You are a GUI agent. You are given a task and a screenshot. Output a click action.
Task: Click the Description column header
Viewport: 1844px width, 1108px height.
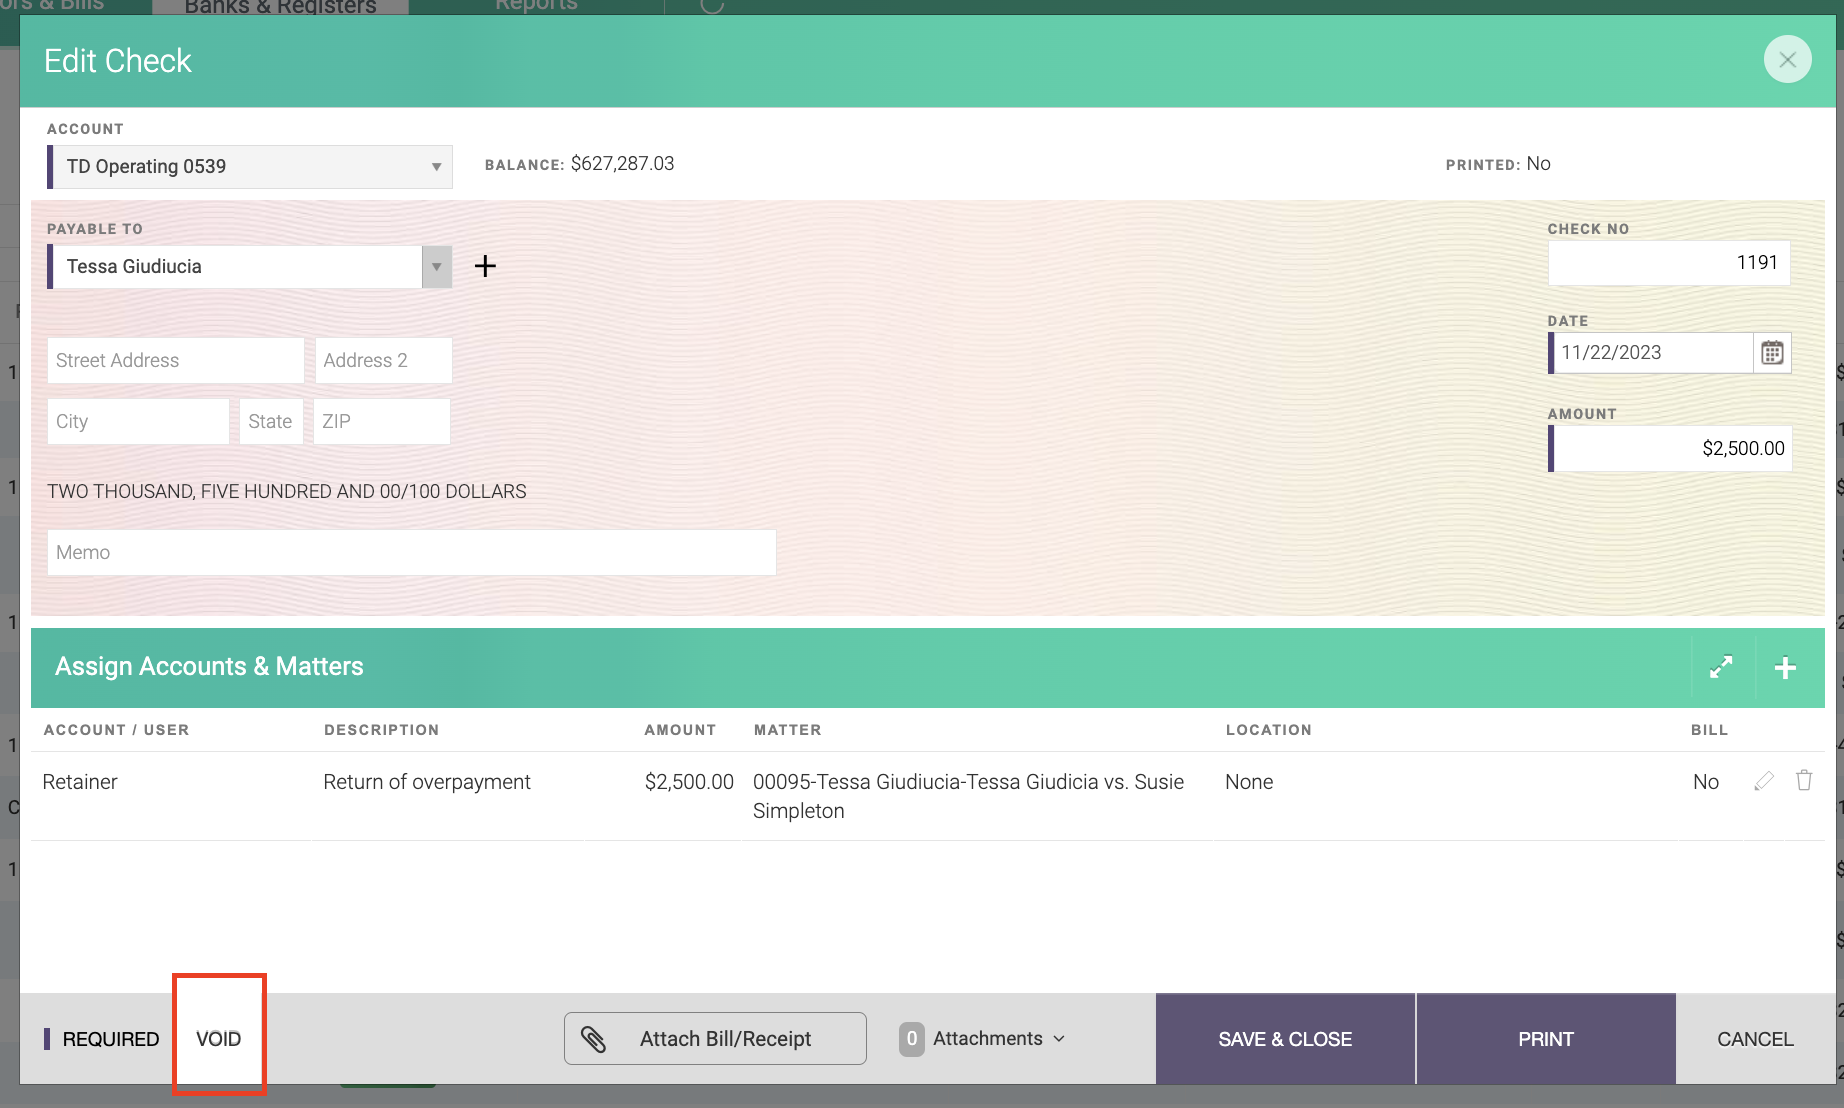[x=381, y=730]
